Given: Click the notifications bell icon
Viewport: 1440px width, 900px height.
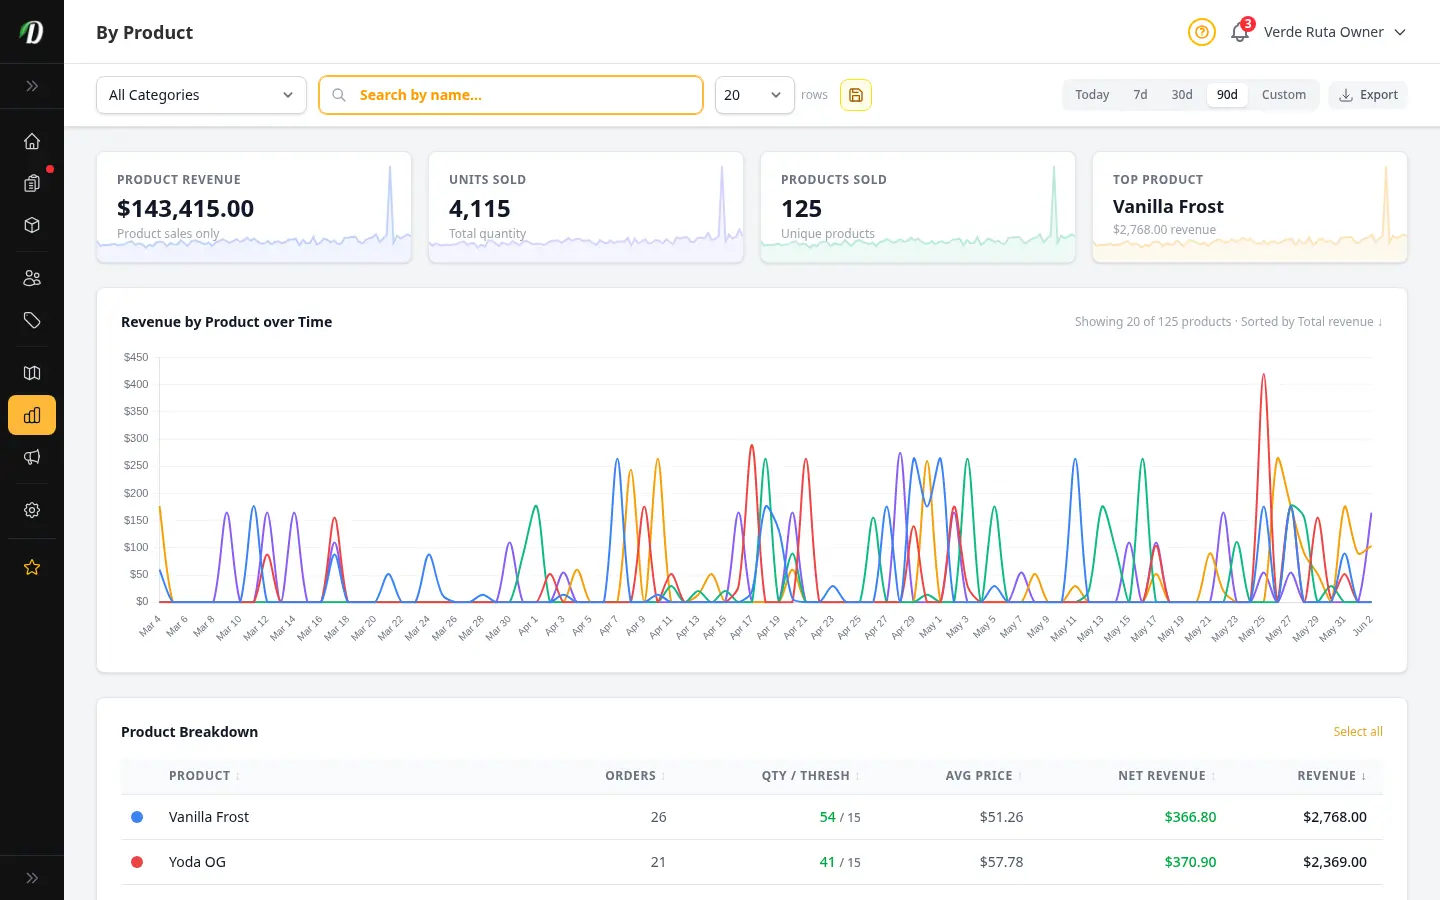Looking at the screenshot, I should tap(1240, 32).
